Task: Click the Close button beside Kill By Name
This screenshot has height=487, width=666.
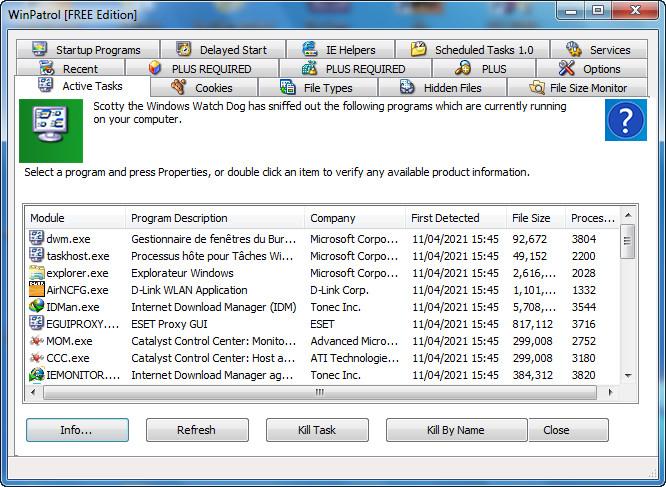Action: coord(568,430)
